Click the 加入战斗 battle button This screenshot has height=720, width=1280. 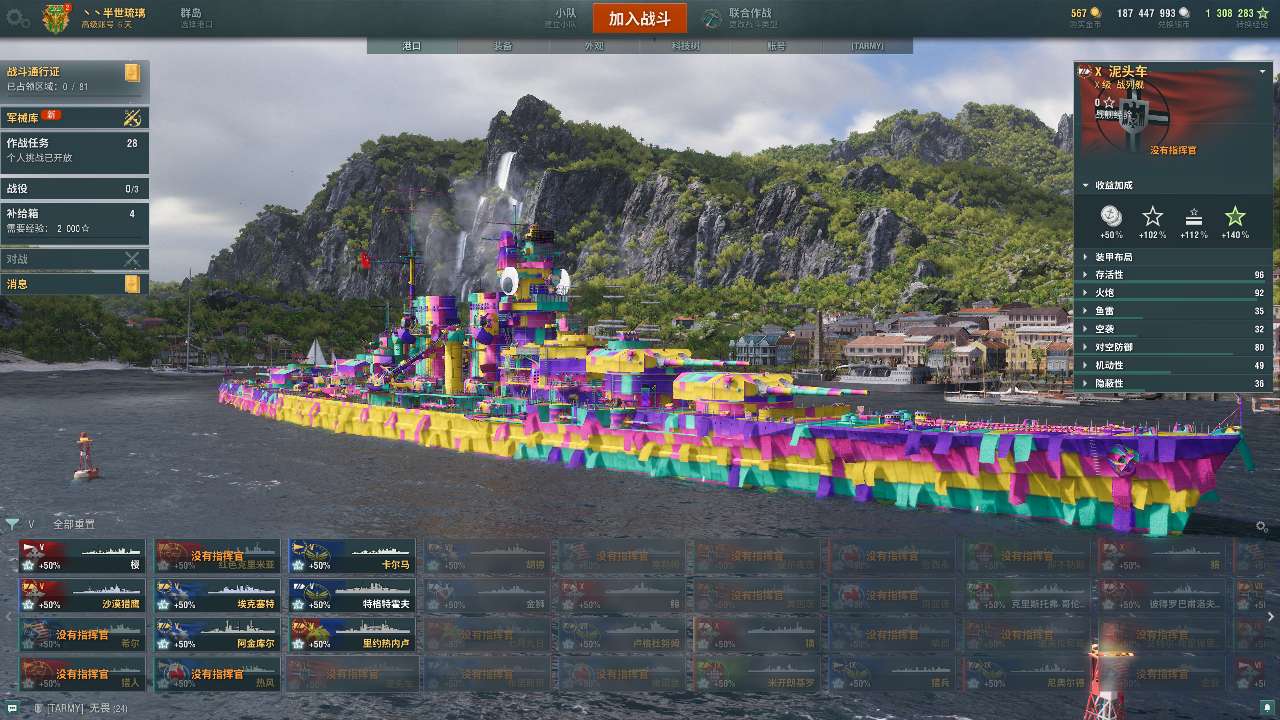coord(640,18)
